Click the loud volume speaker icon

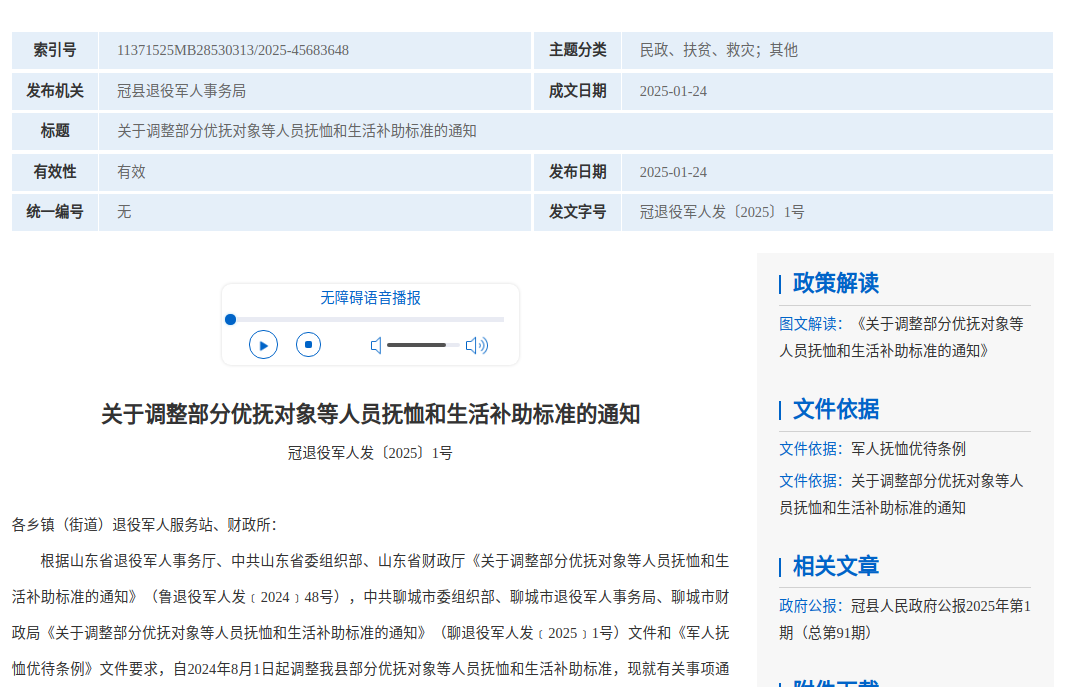477,346
